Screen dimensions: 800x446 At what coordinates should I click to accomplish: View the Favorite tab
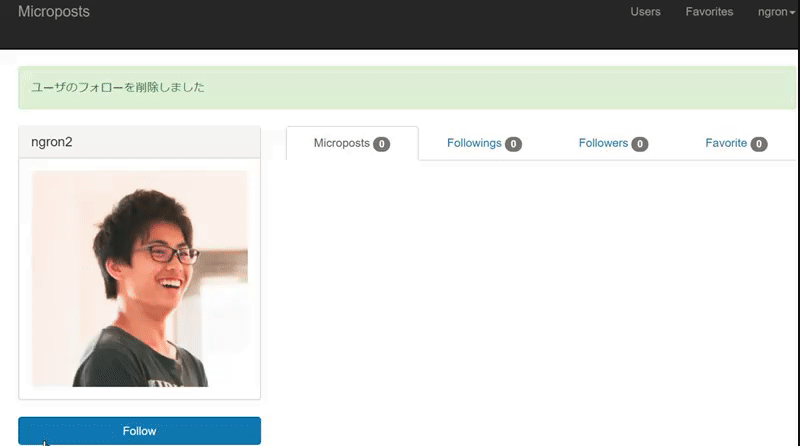[736, 143]
